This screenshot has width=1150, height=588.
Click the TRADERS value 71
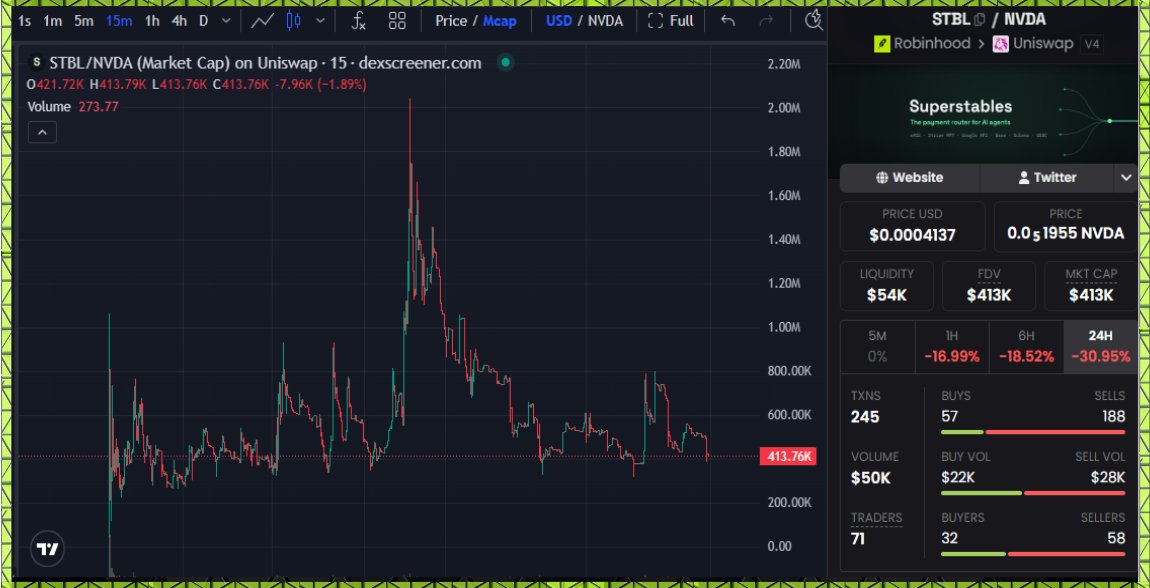click(x=857, y=539)
